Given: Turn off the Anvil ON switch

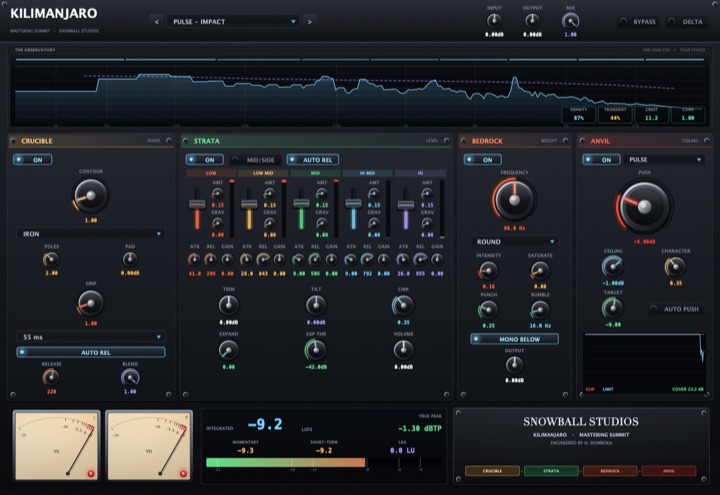Looking at the screenshot, I should pos(602,160).
